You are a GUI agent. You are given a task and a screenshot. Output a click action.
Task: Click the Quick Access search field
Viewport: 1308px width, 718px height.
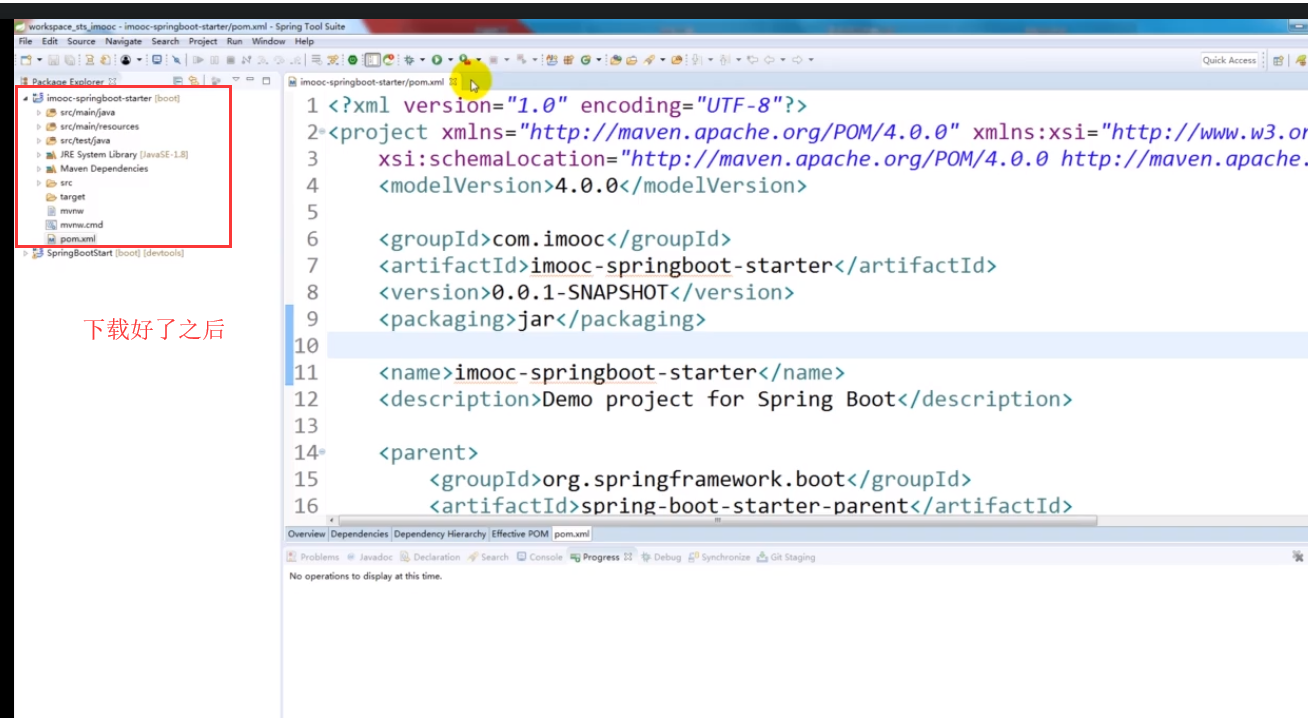(x=1229, y=60)
